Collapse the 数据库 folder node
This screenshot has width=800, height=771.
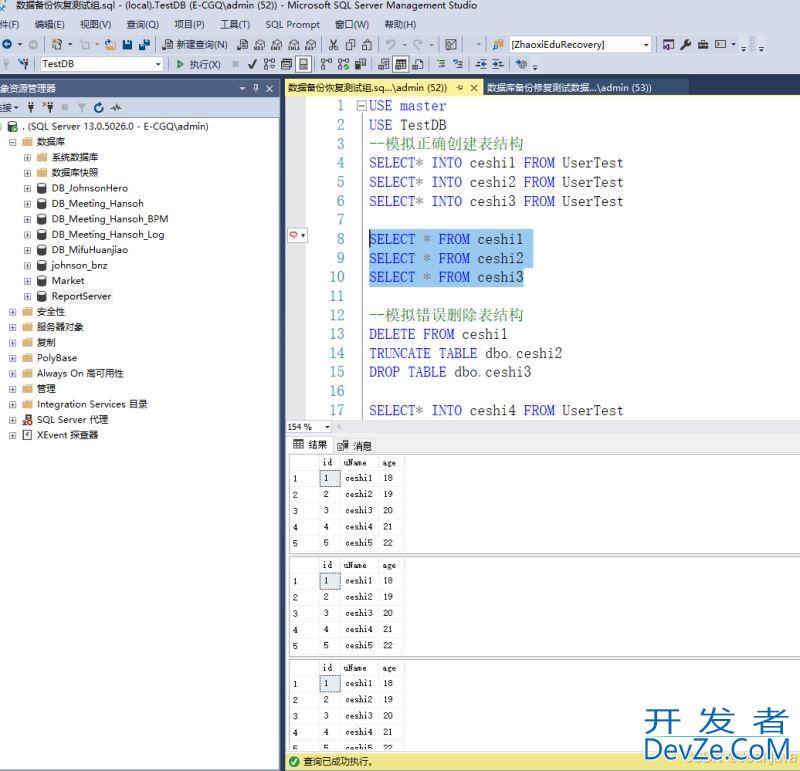click(x=13, y=142)
